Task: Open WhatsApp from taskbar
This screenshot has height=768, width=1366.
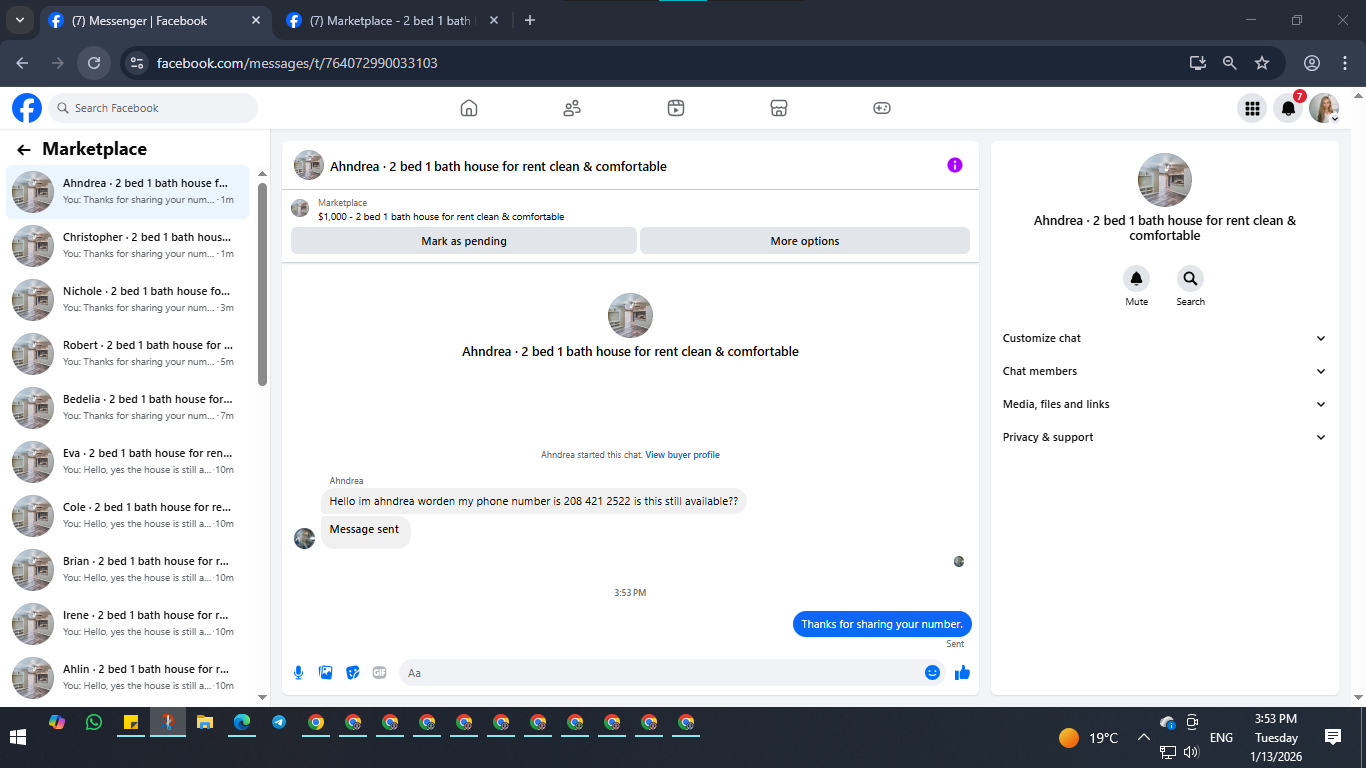Action: point(94,722)
